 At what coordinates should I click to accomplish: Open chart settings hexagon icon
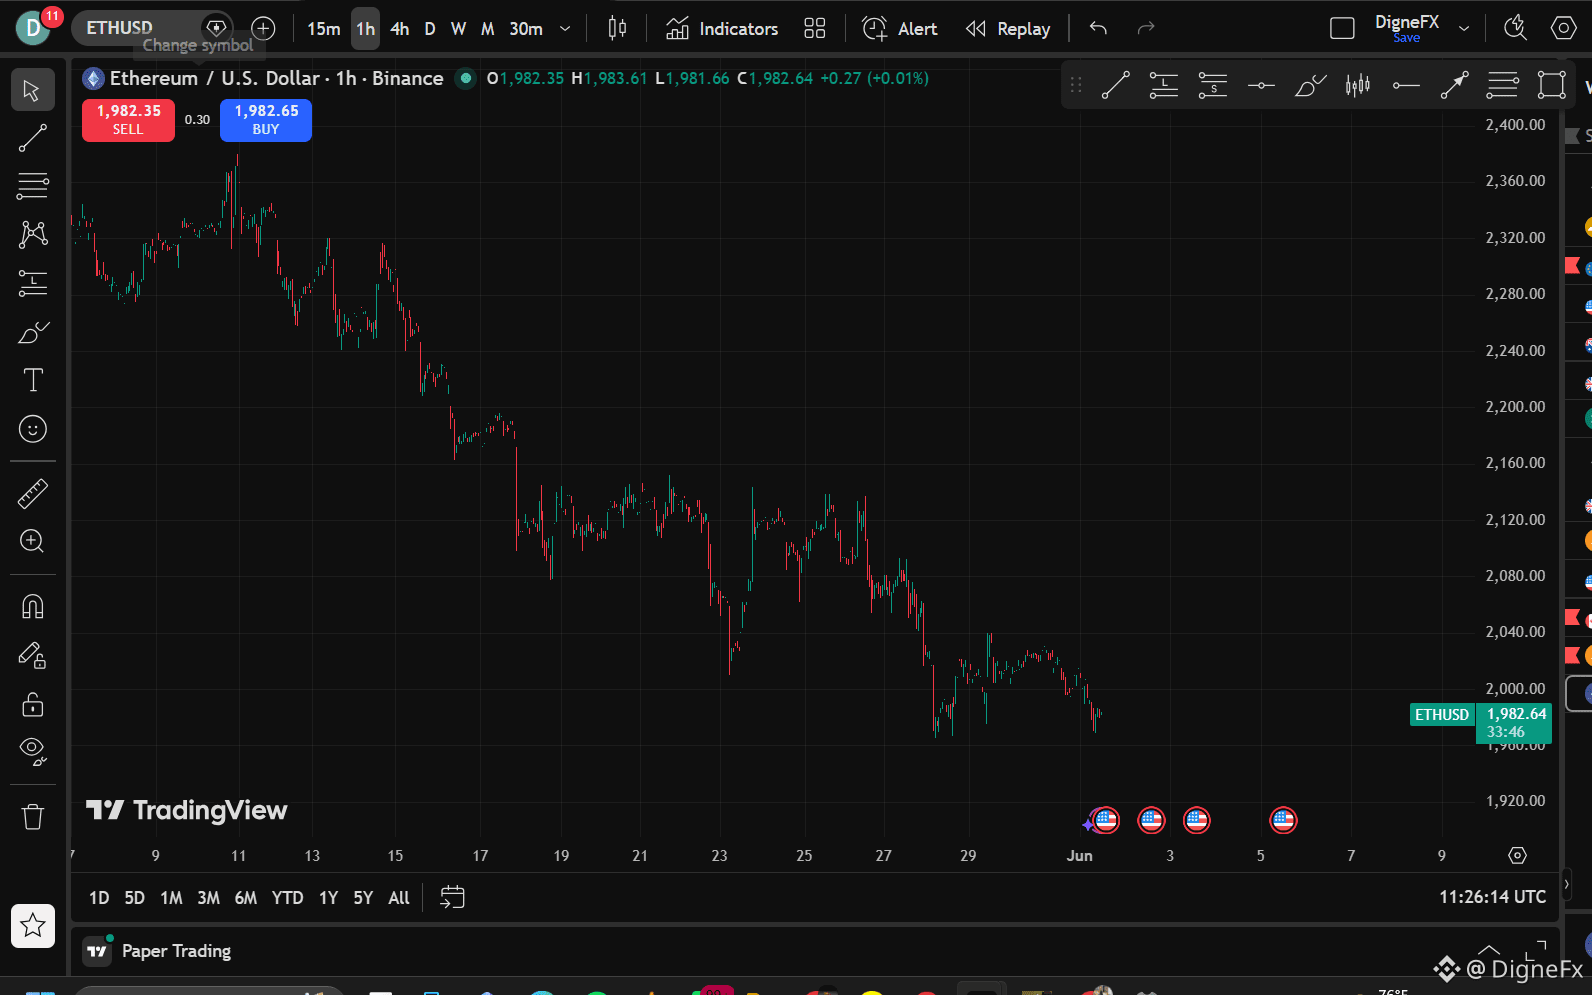coord(1563,28)
